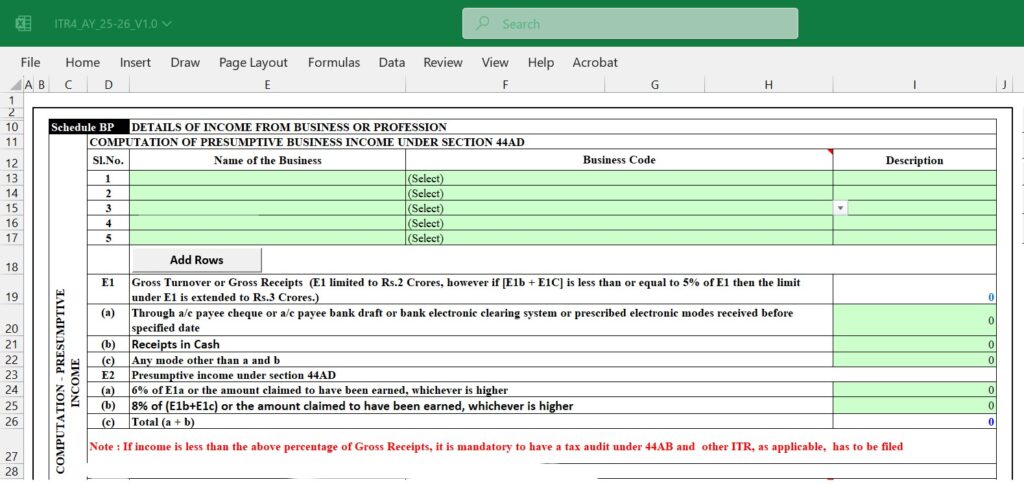This screenshot has height=484, width=1024.
Task: Open the File menu
Action: click(30, 62)
